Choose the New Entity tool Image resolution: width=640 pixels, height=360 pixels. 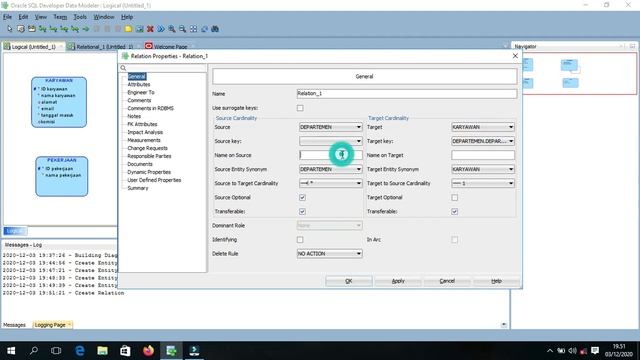point(21,29)
